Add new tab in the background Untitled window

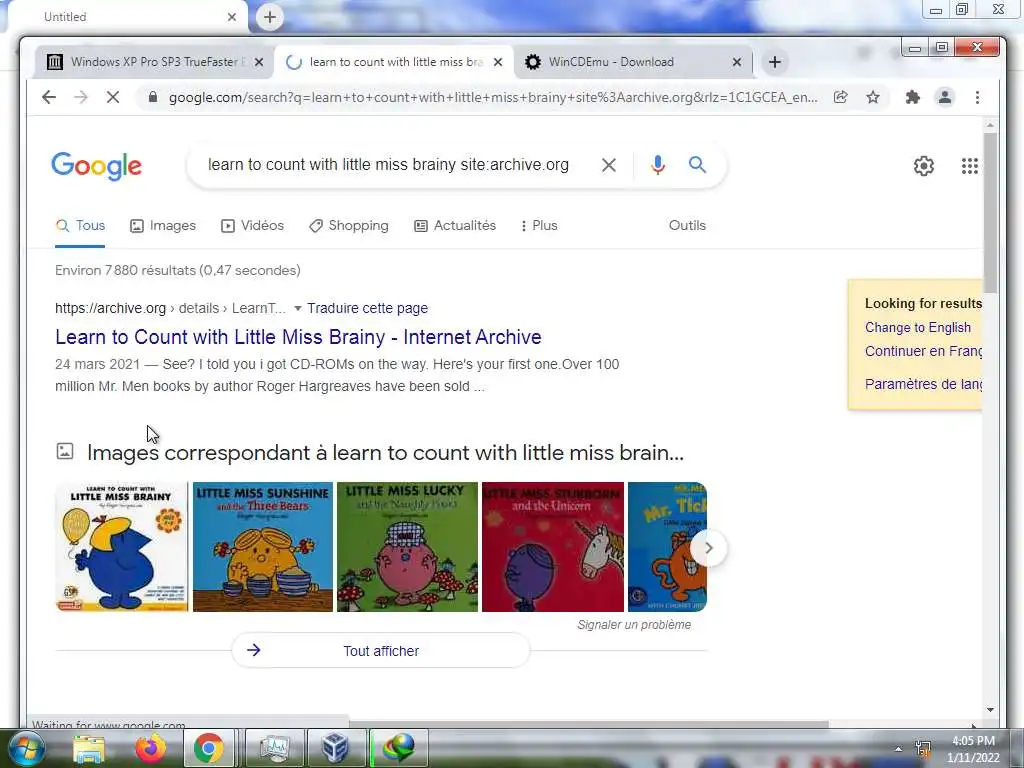coord(270,17)
